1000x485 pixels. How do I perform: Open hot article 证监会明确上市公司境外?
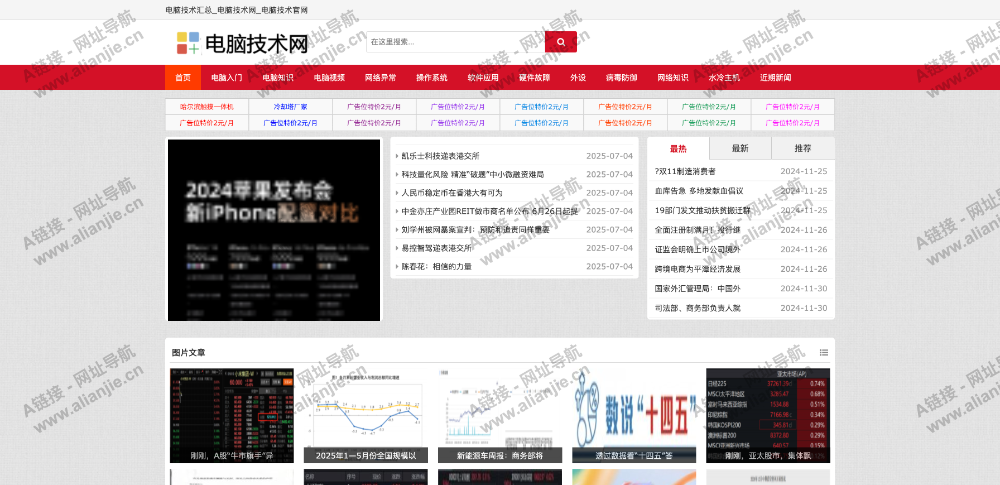(x=697, y=250)
